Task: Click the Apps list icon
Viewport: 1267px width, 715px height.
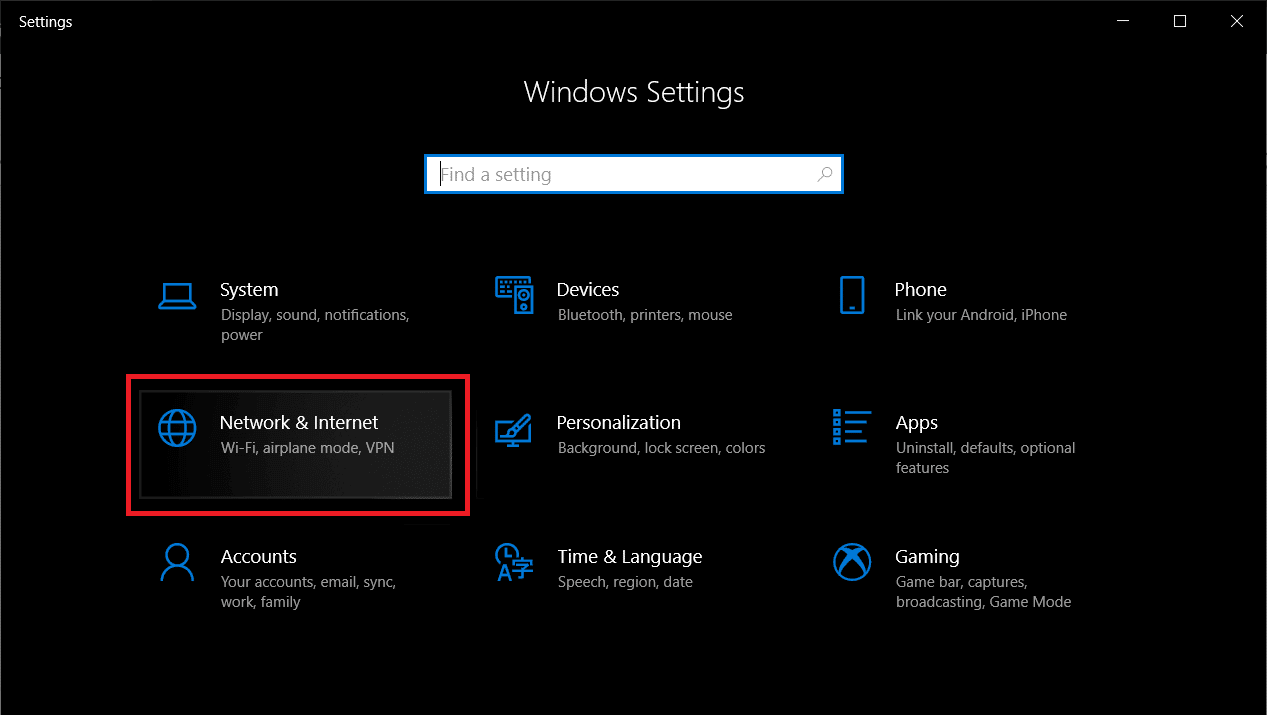Action: (x=852, y=428)
